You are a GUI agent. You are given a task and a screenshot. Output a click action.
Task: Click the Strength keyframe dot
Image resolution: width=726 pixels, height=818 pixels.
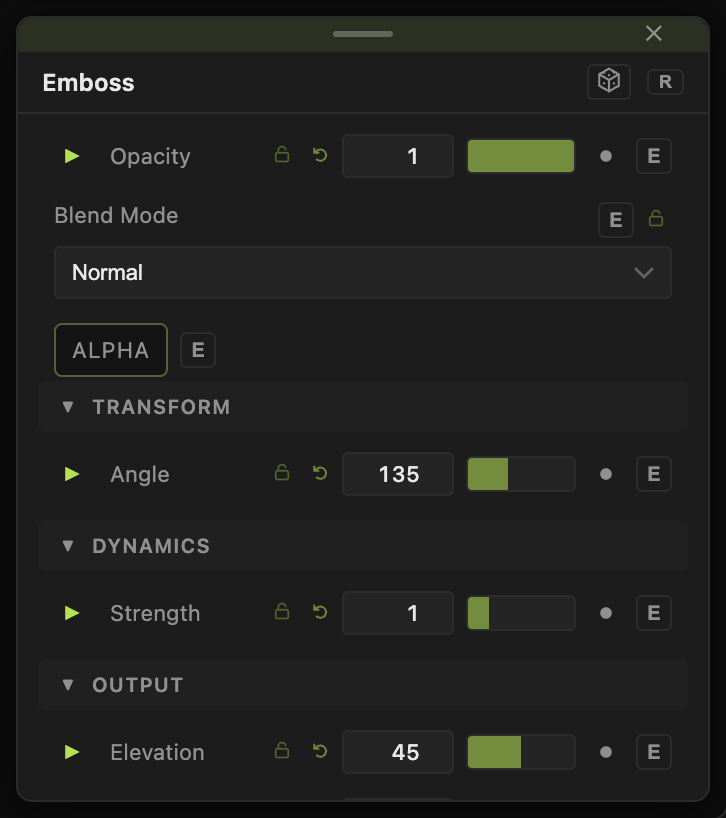tap(606, 613)
